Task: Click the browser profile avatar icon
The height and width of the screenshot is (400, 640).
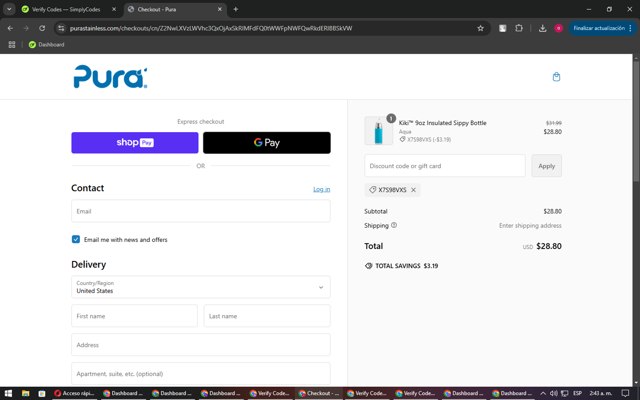Action: coord(558,28)
